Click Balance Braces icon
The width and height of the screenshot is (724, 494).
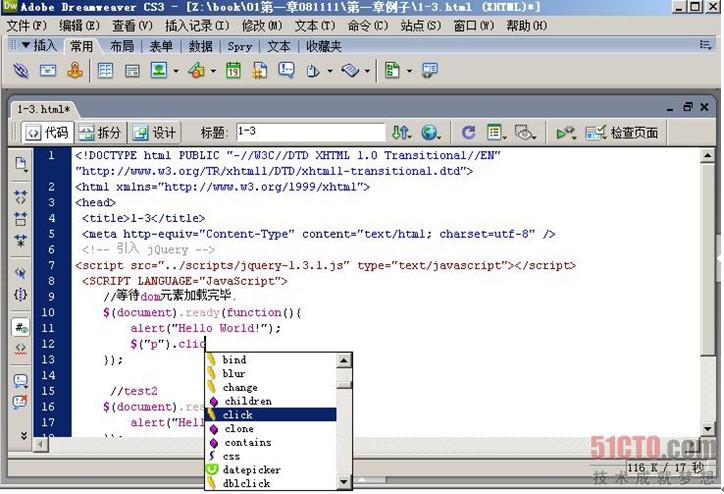[x=20, y=294]
